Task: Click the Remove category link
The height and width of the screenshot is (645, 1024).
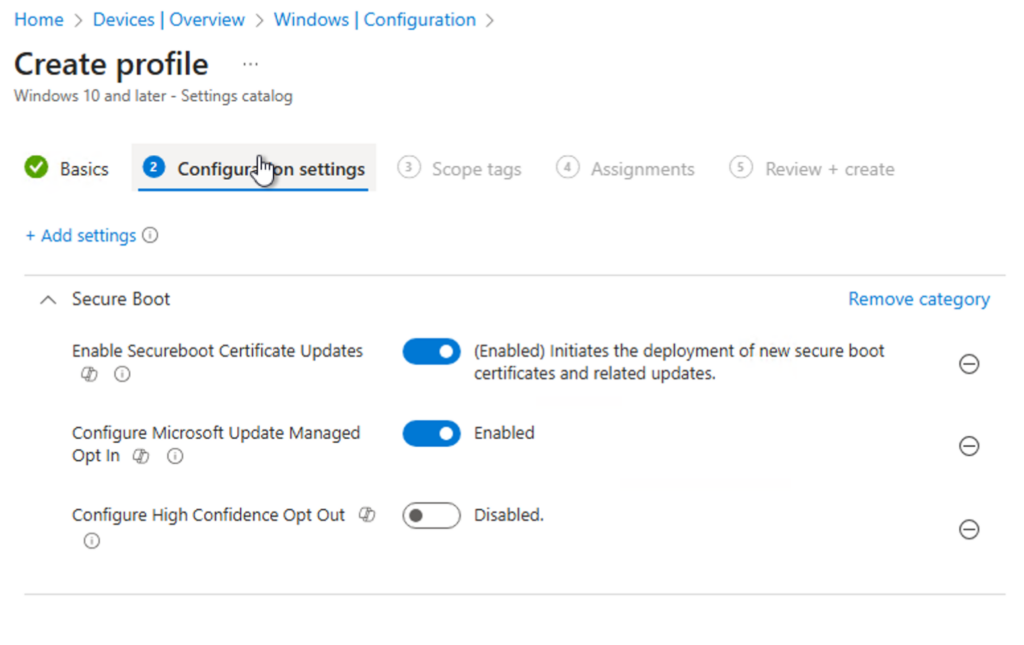Action: pyautogui.click(x=918, y=299)
